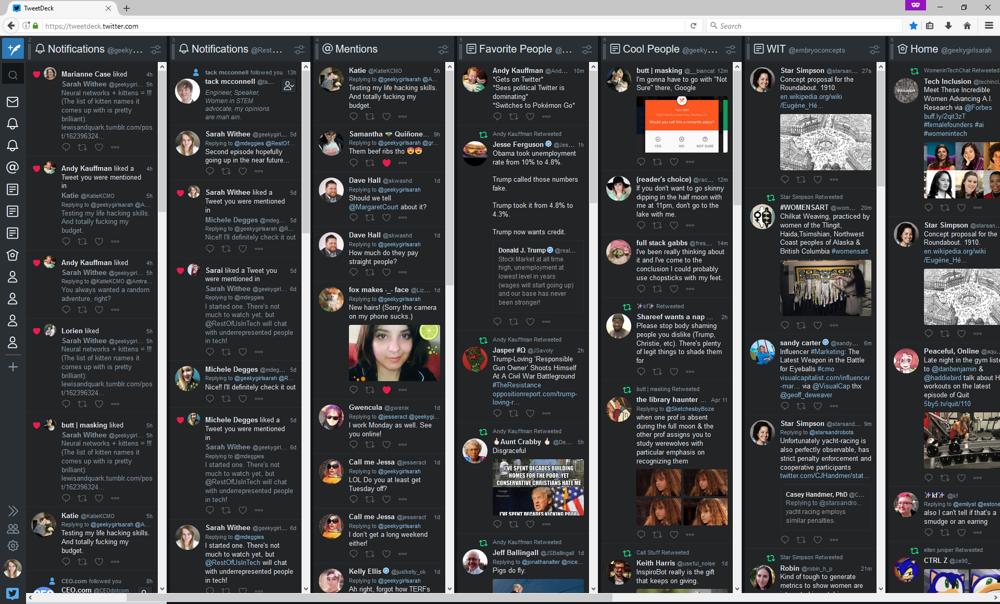Click the Favorite People column header
The height and width of the screenshot is (604, 1000).
pos(515,49)
